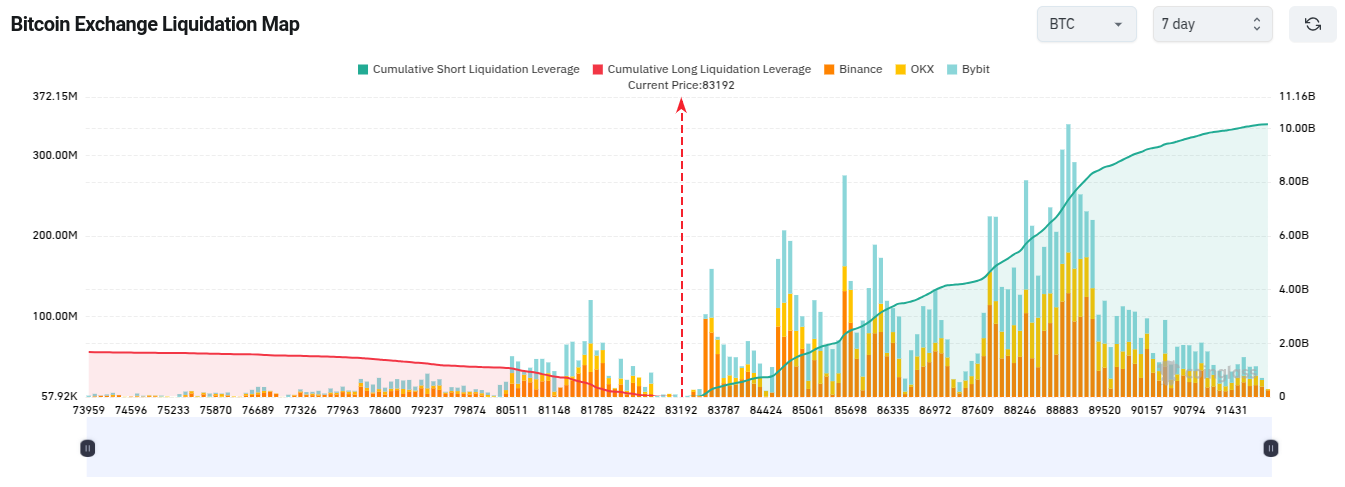1345x487 pixels.
Task: Click right axis label 11.16B
Action: coord(1297,97)
